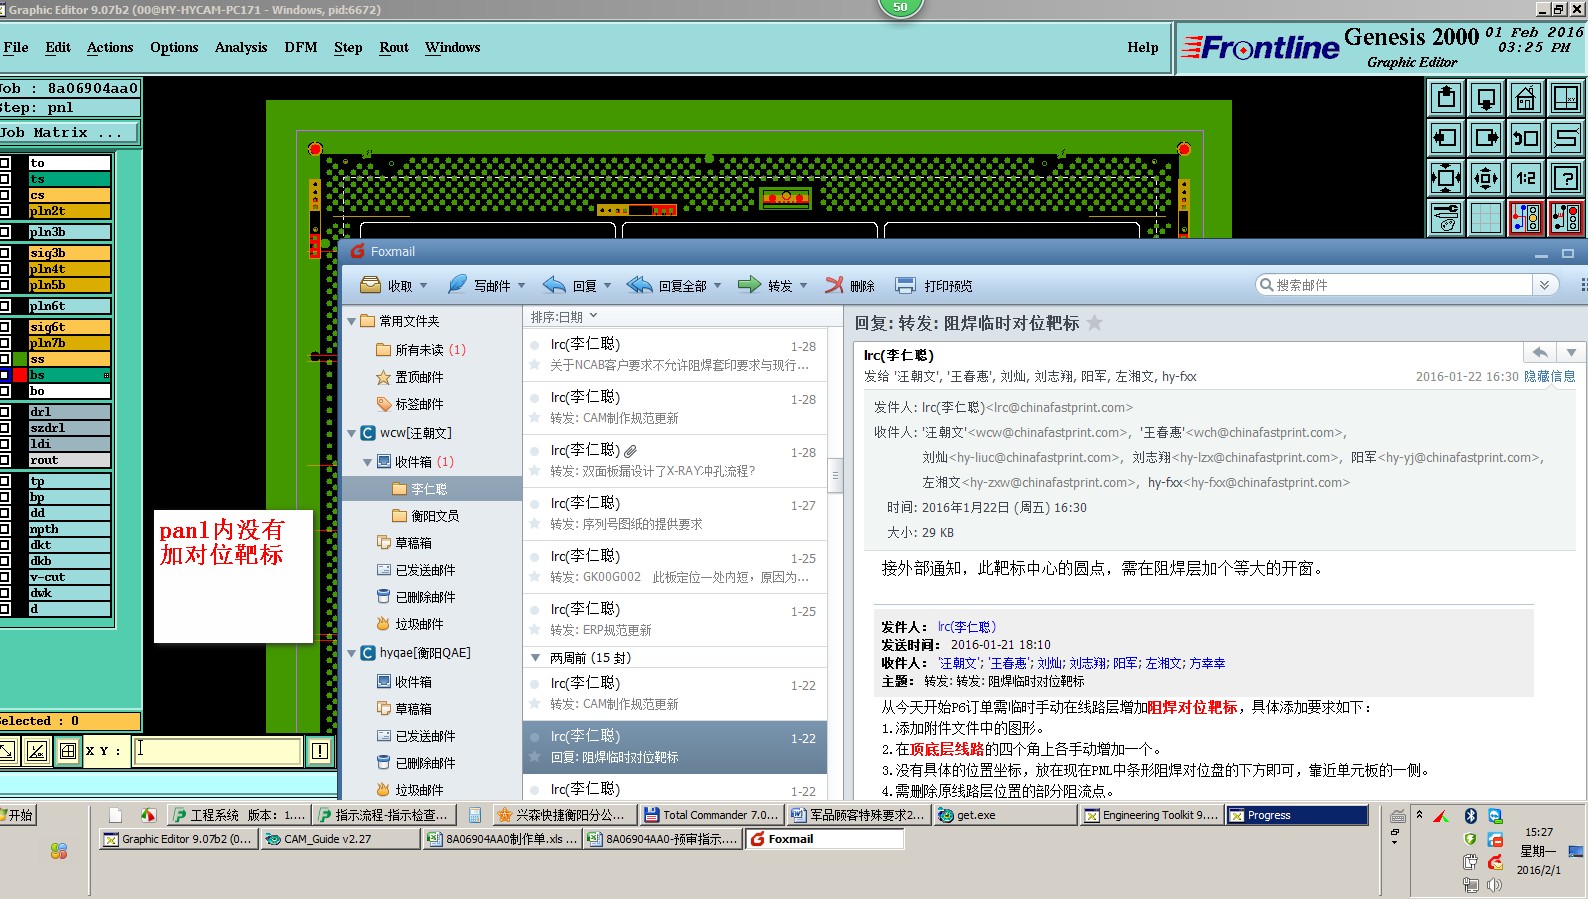Toggle the checkbox for layer 'sig3b'
The image size is (1588, 899).
click(5, 253)
